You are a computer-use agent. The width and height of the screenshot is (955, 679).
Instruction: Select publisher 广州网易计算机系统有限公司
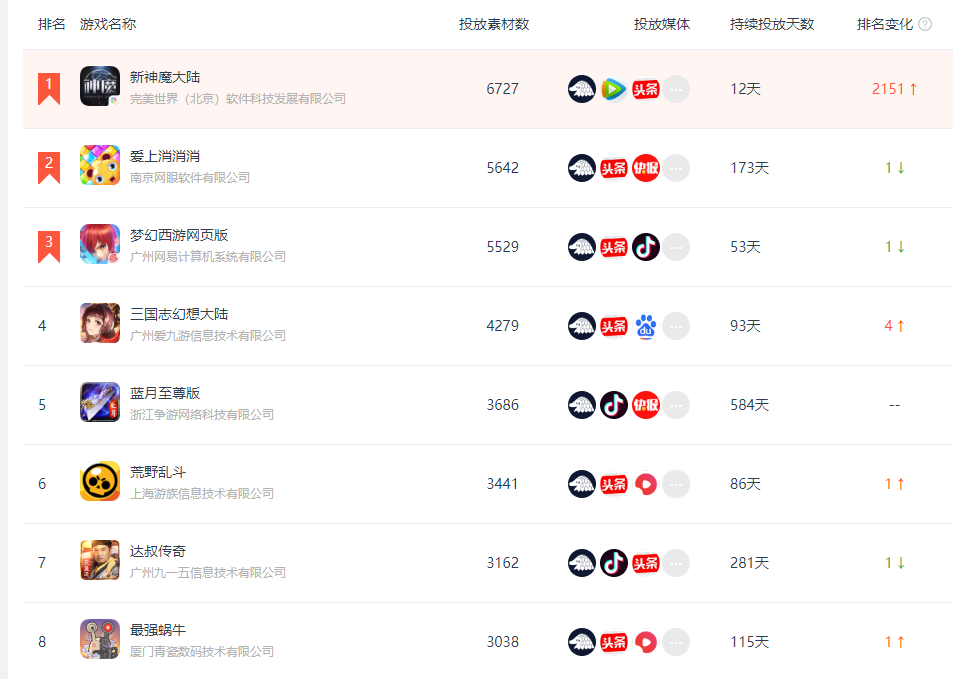pos(208,257)
